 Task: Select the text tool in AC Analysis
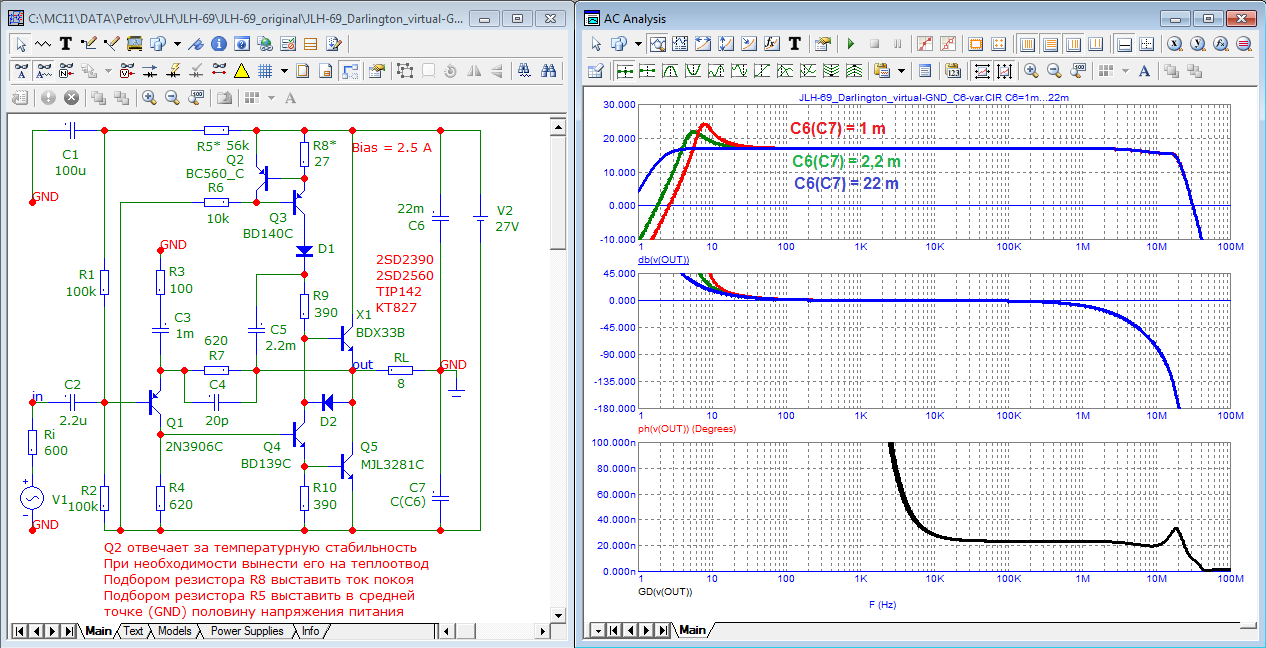tap(795, 44)
